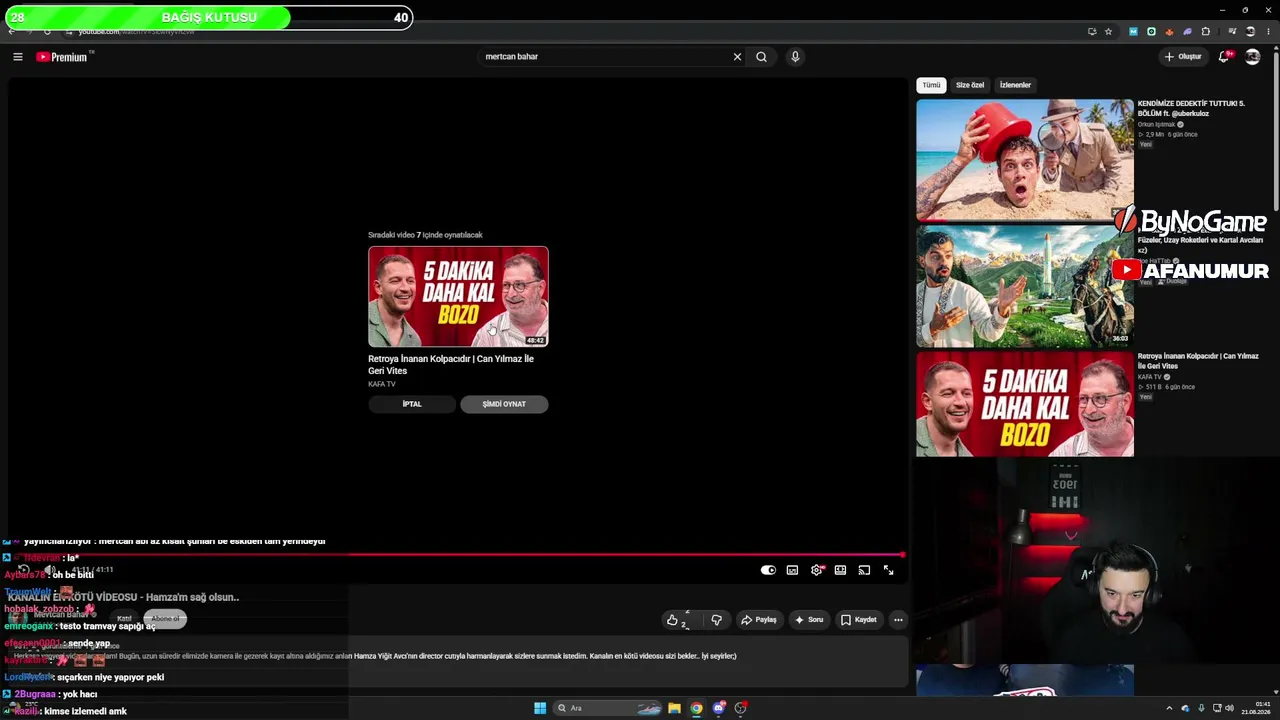
Task: Click the purple feather extension icon
Action: [x=1187, y=31]
